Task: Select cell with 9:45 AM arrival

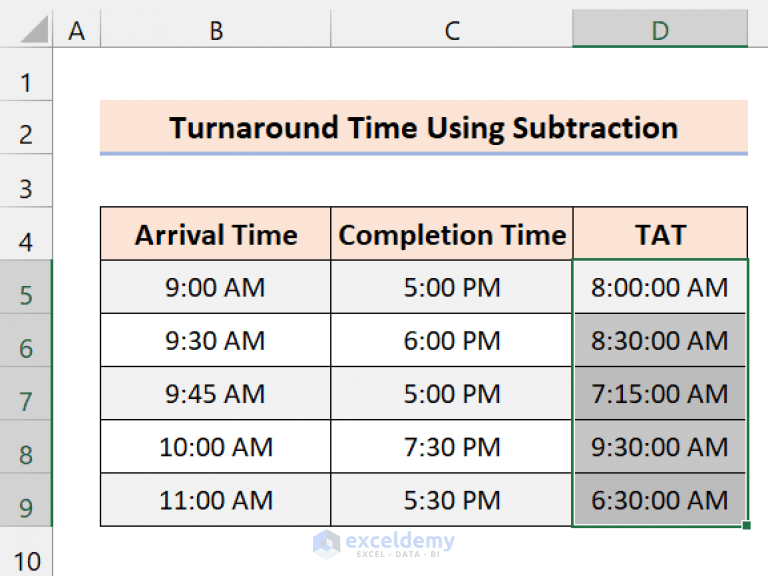Action: (216, 393)
